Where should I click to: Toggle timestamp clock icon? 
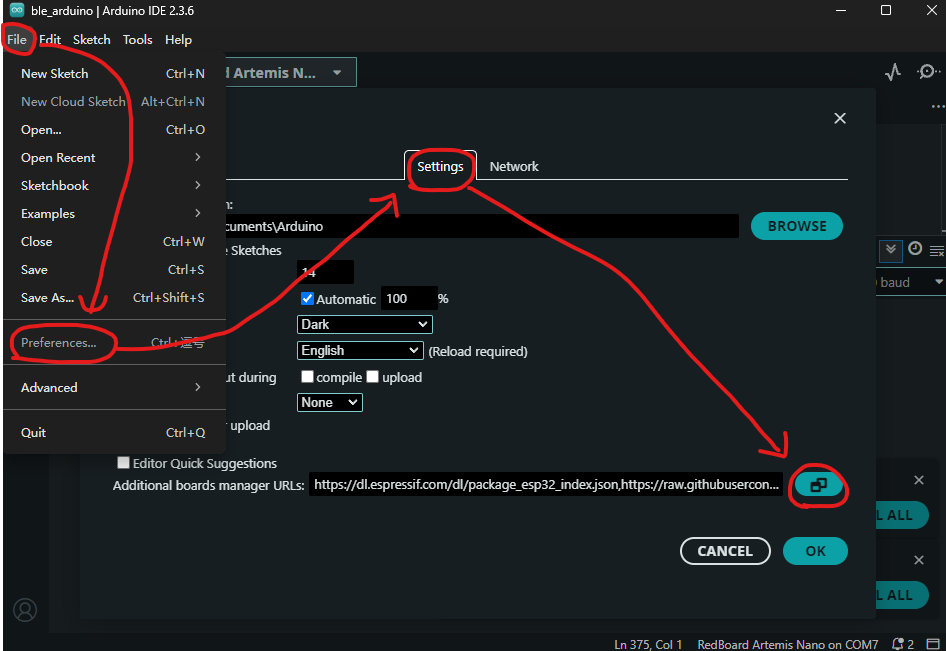(x=915, y=249)
